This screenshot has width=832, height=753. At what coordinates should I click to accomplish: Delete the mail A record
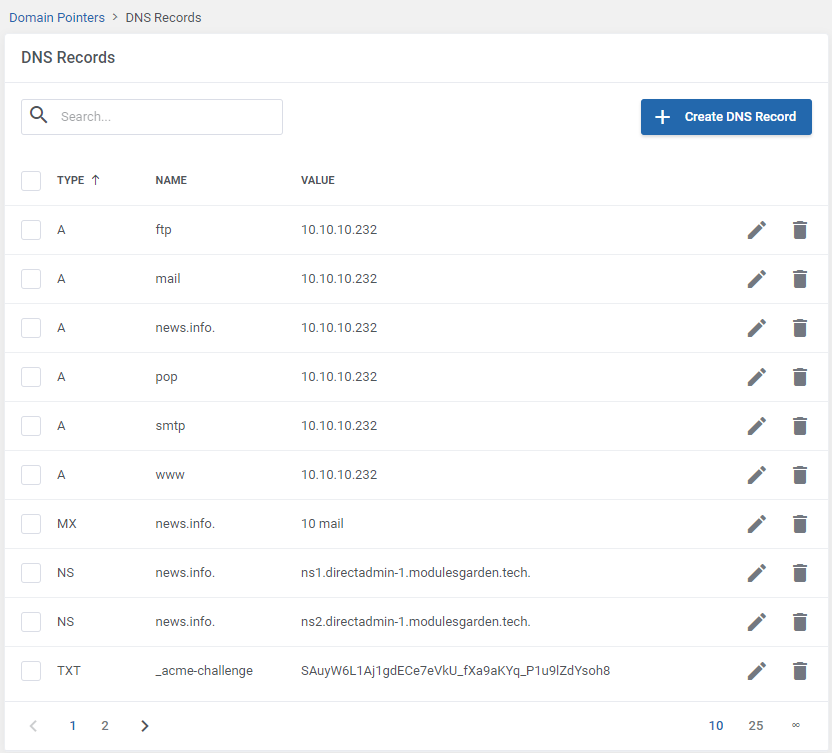point(800,279)
